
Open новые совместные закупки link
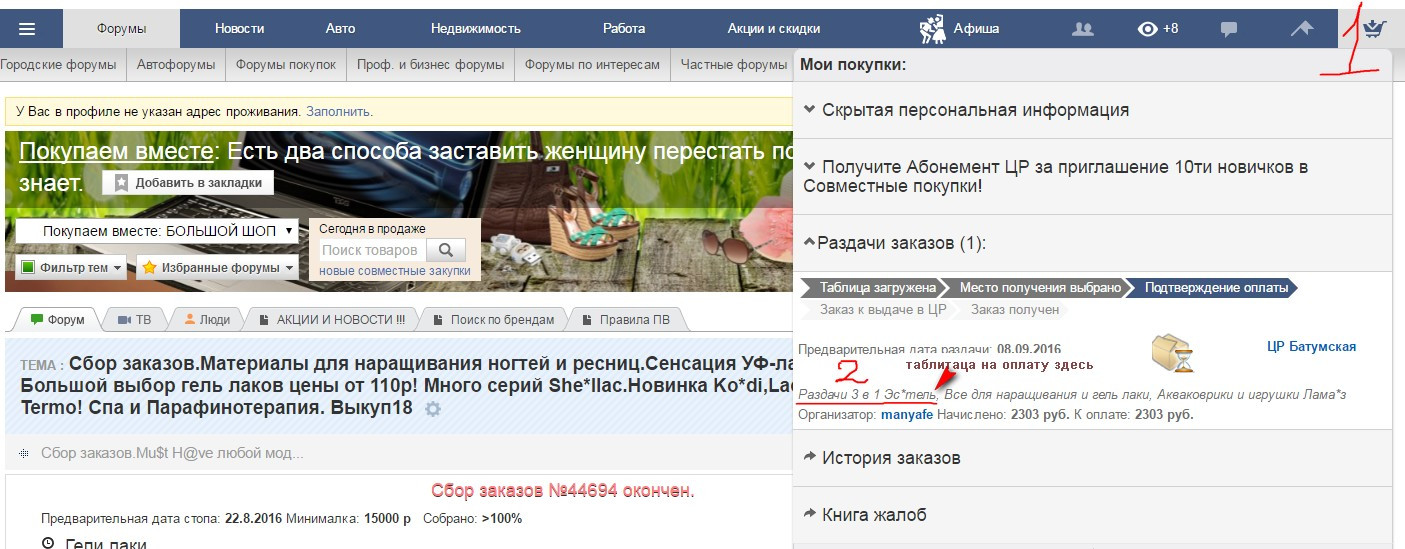(394, 271)
